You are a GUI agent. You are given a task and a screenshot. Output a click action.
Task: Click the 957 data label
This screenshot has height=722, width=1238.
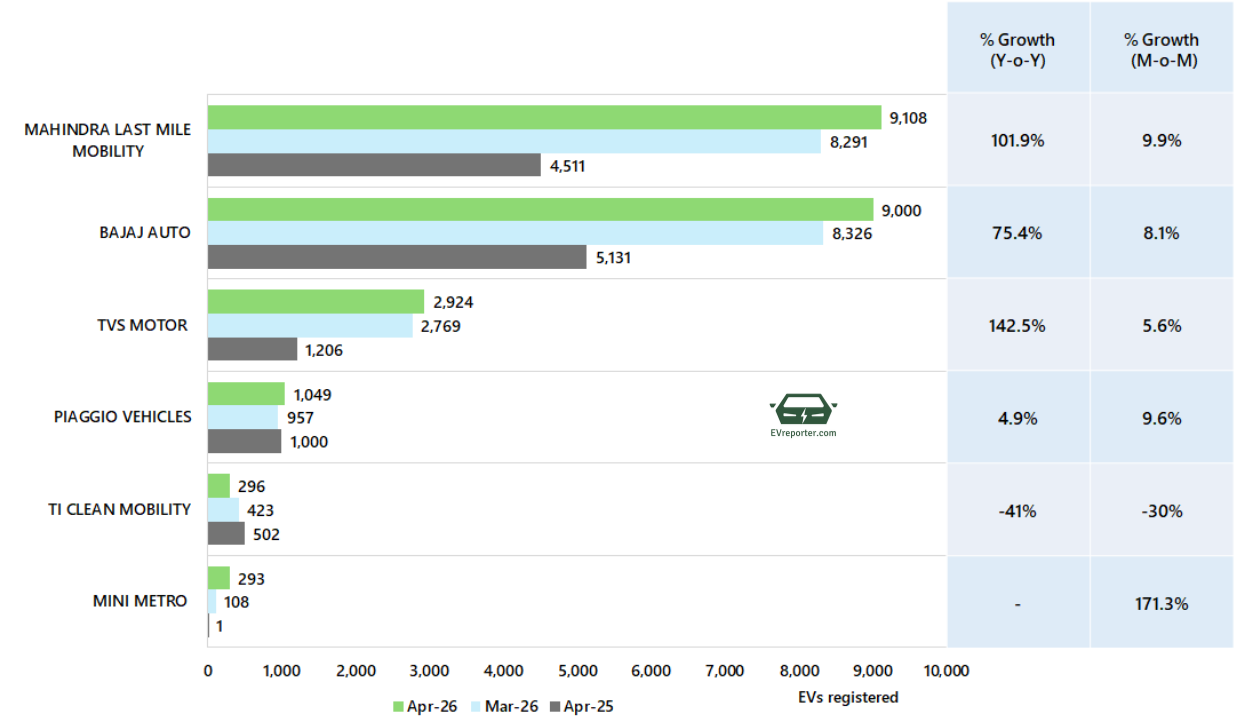[x=301, y=419]
